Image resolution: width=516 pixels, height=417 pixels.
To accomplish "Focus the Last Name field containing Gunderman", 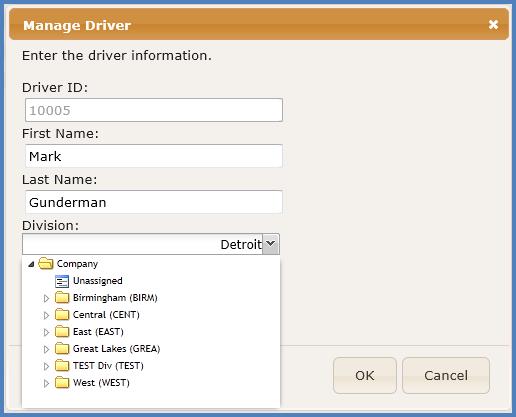I will [x=154, y=202].
